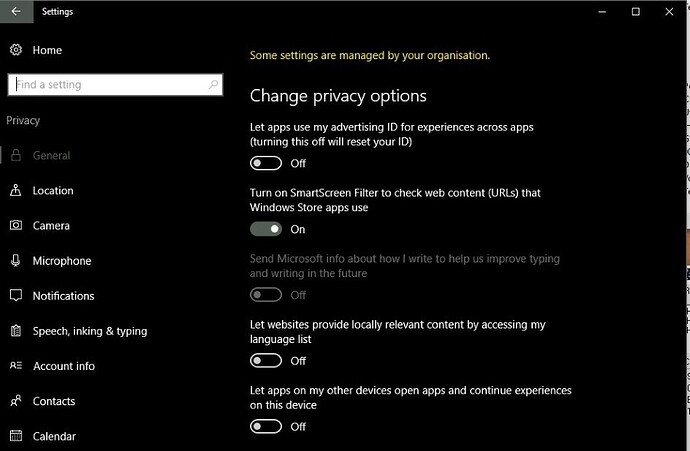Click the back arrow in title bar

[x=16, y=11]
